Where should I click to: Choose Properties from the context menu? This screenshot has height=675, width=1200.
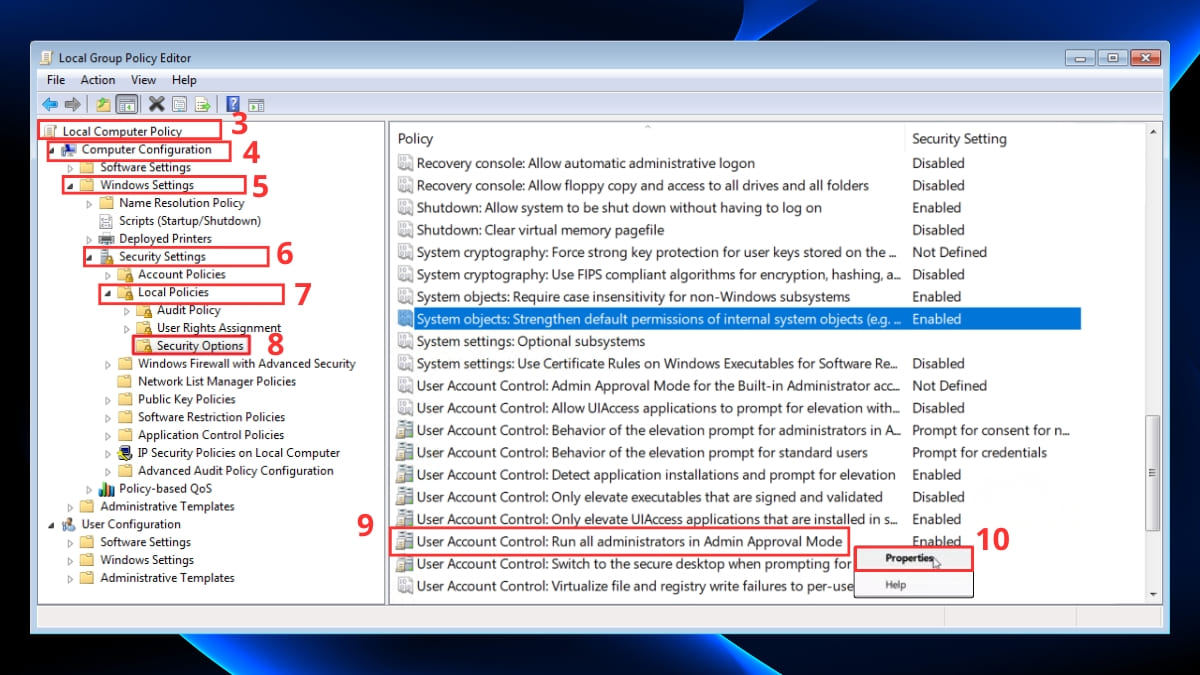click(910, 559)
